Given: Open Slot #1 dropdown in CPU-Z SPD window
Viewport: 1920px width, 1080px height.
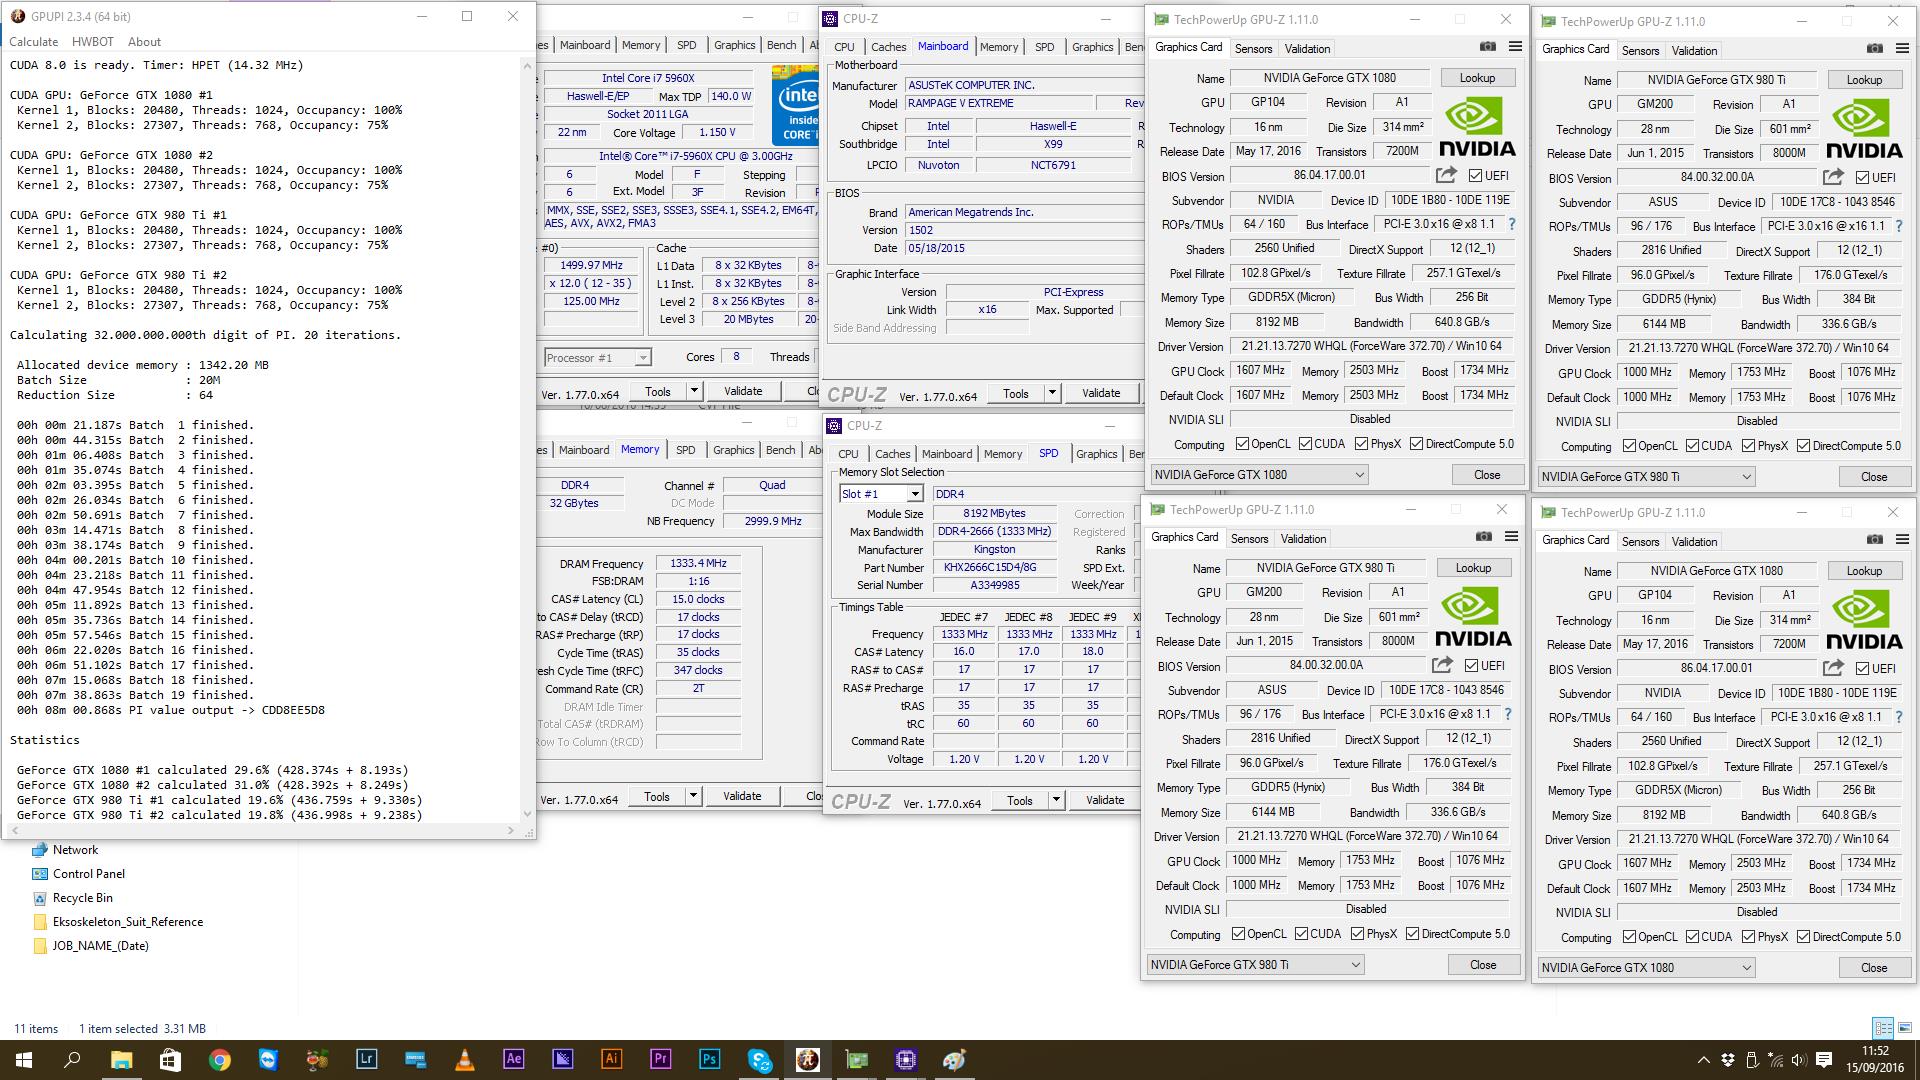Looking at the screenshot, I should (881, 494).
